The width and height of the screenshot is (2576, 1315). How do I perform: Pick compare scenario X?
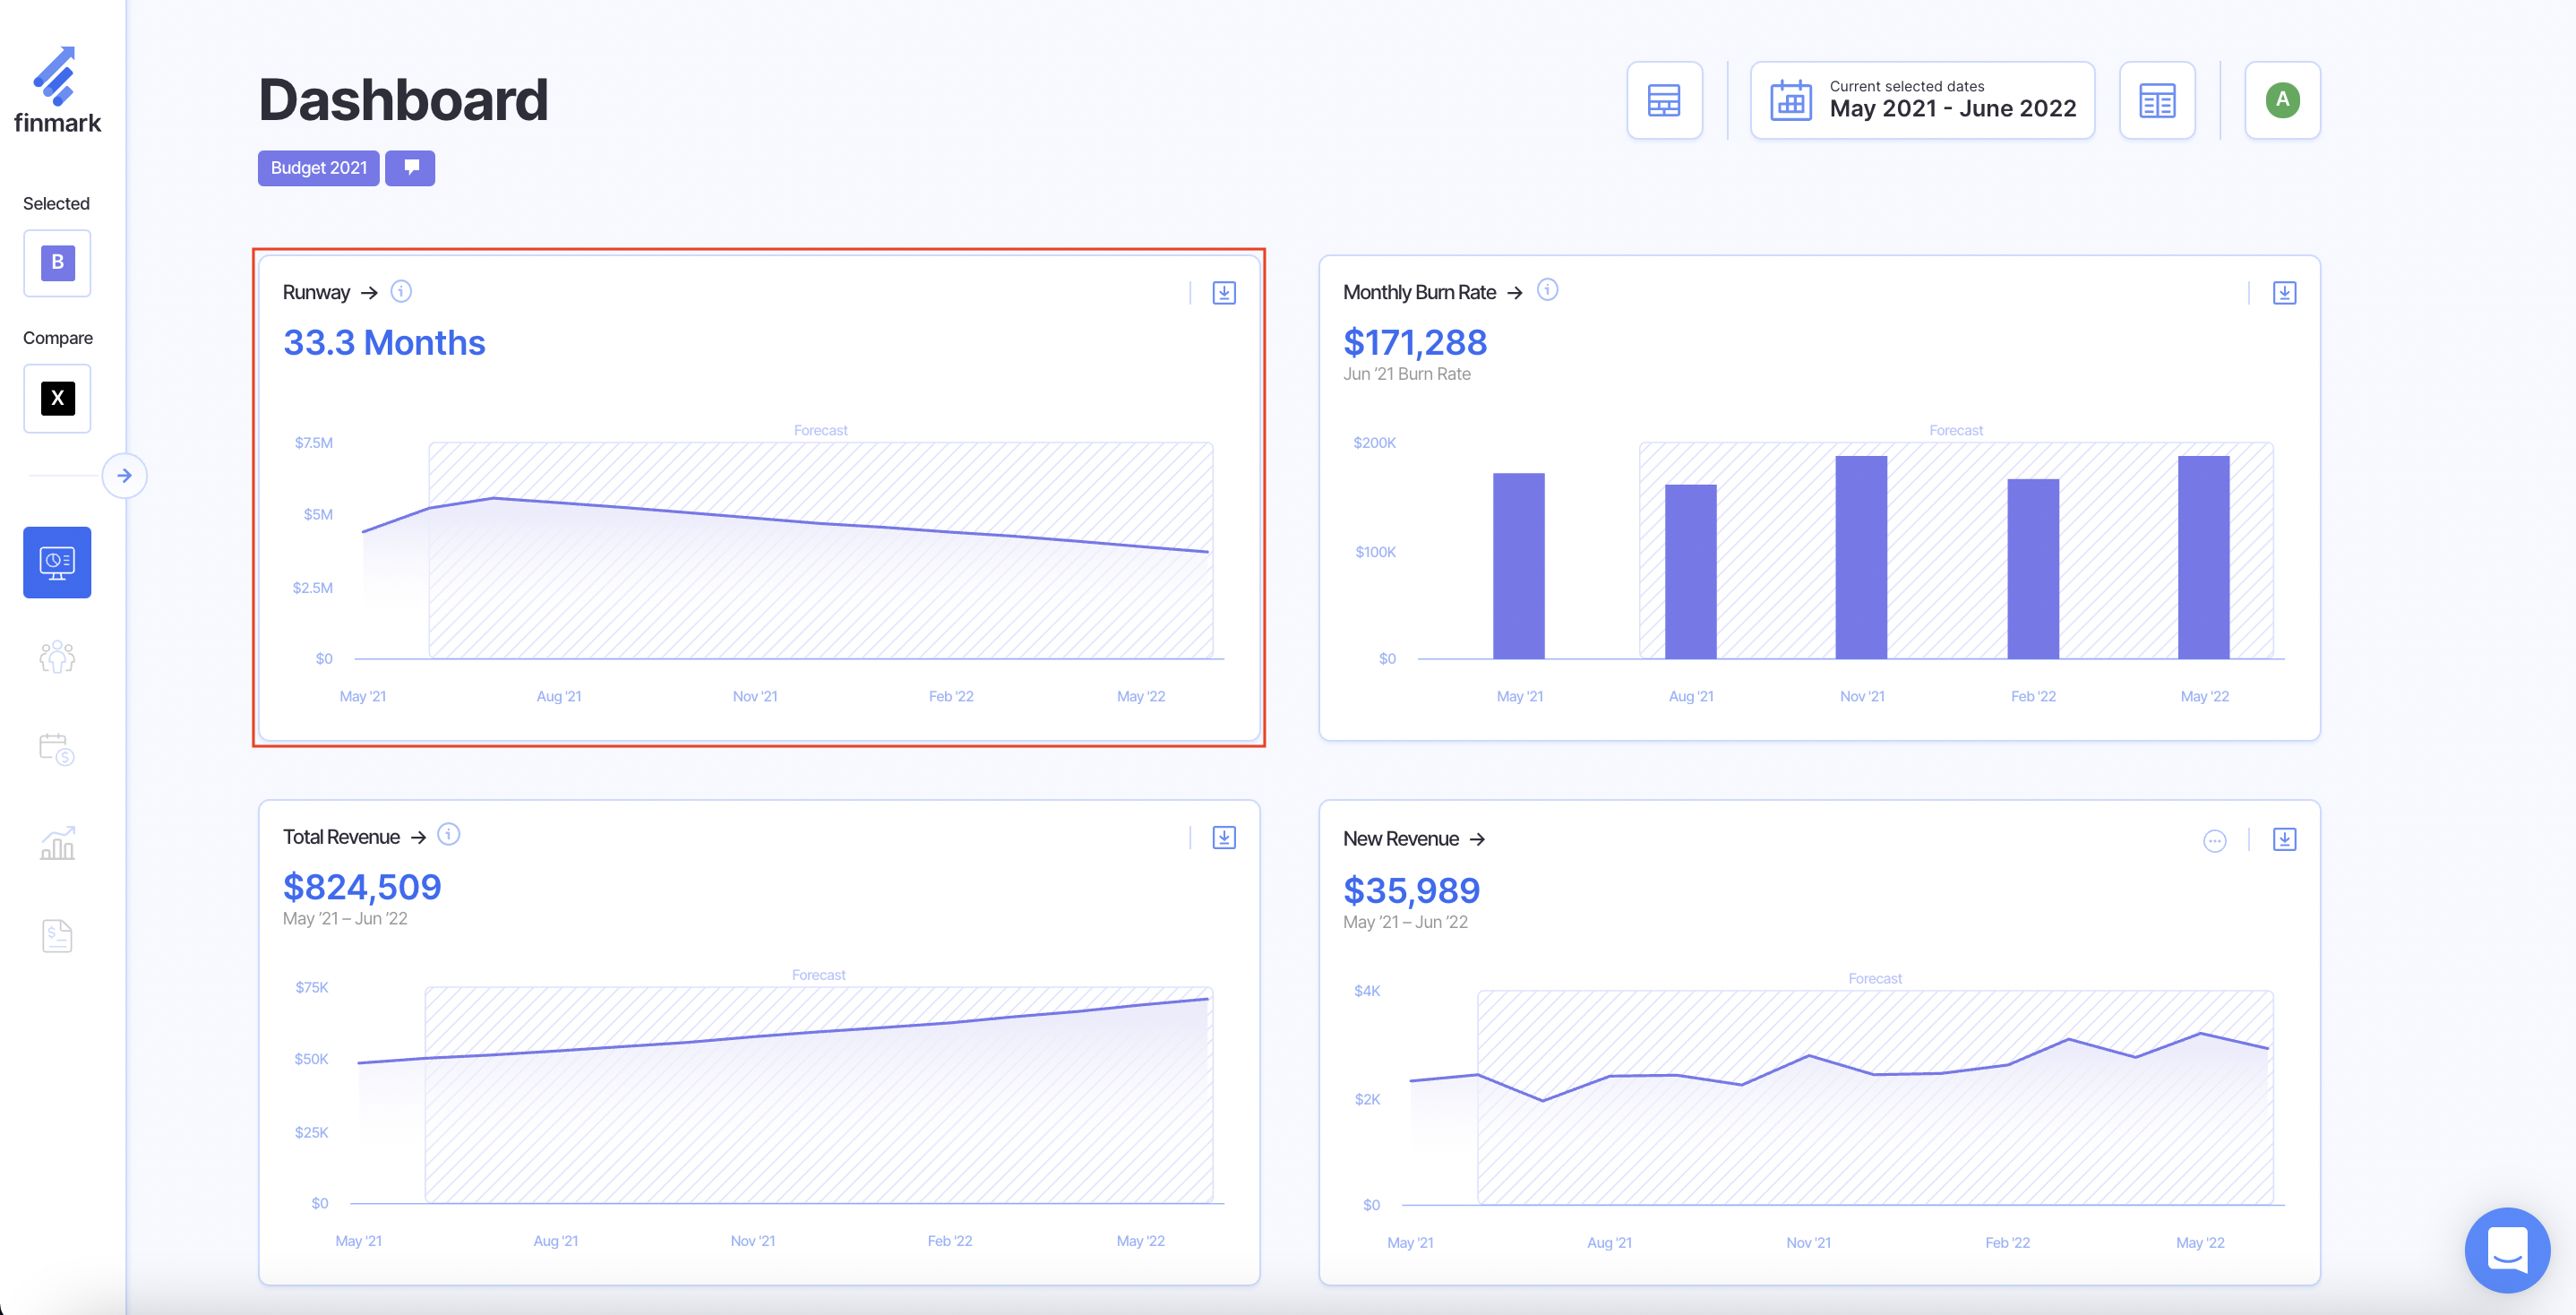(x=57, y=398)
